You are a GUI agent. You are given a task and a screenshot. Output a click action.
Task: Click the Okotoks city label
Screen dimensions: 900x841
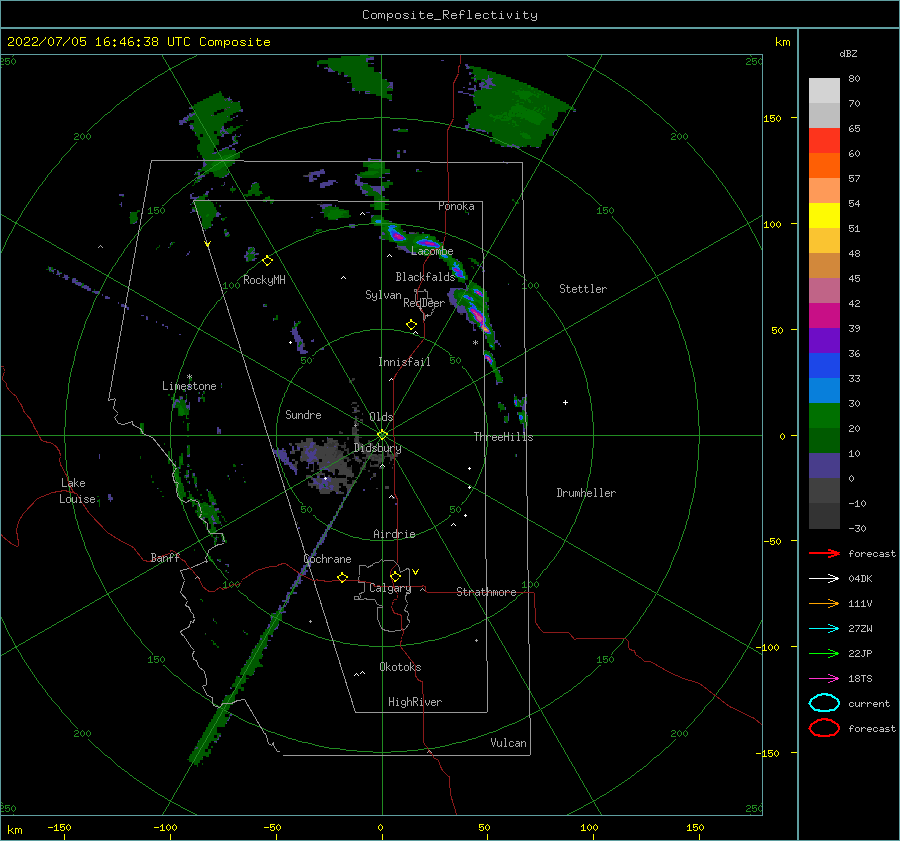pos(400,667)
